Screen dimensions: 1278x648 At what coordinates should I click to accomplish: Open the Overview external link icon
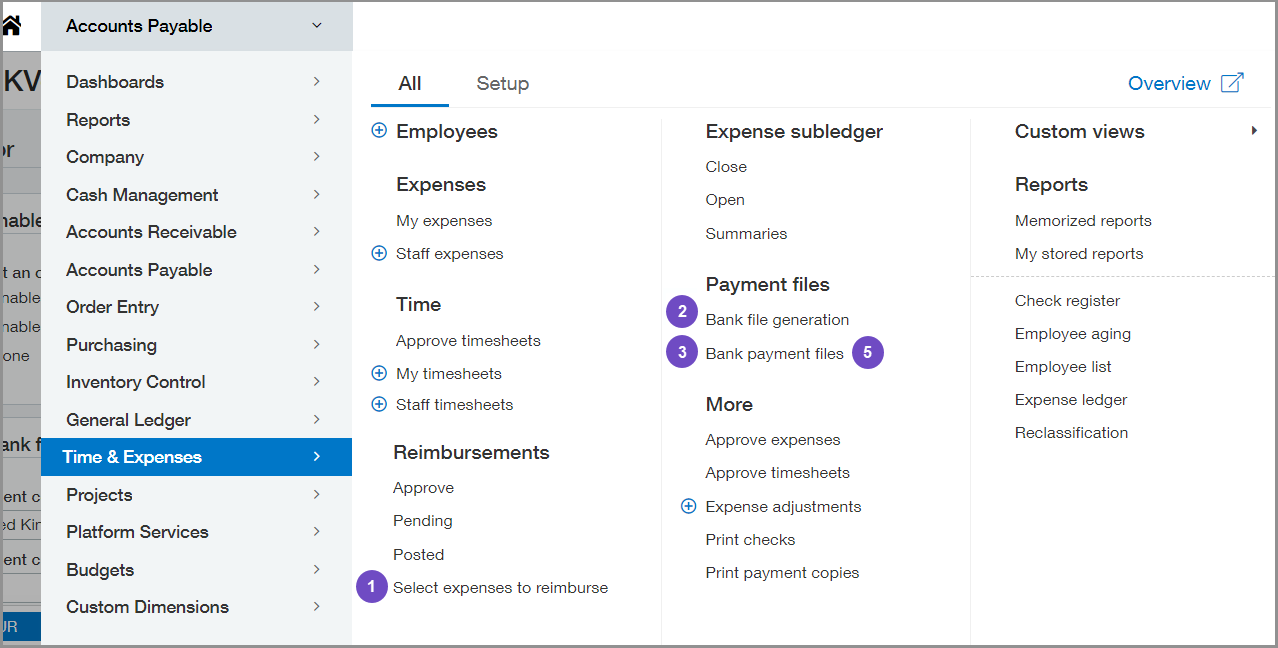1232,83
